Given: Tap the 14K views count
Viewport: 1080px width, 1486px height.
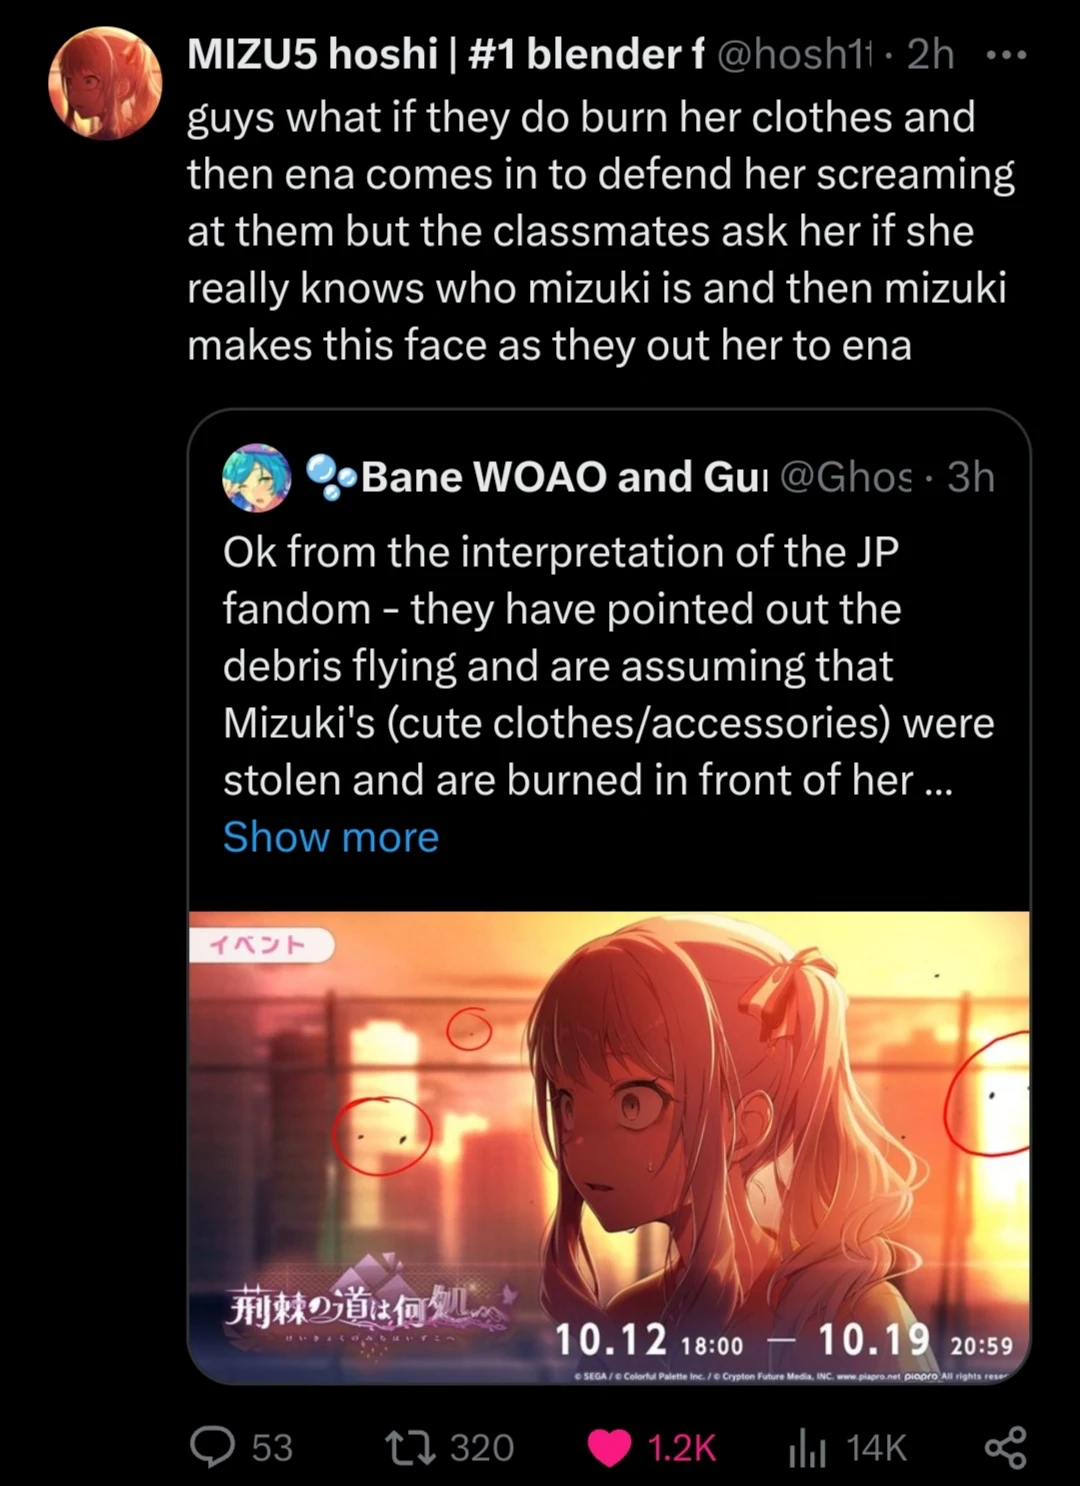Looking at the screenshot, I should pyautogui.click(x=876, y=1448).
